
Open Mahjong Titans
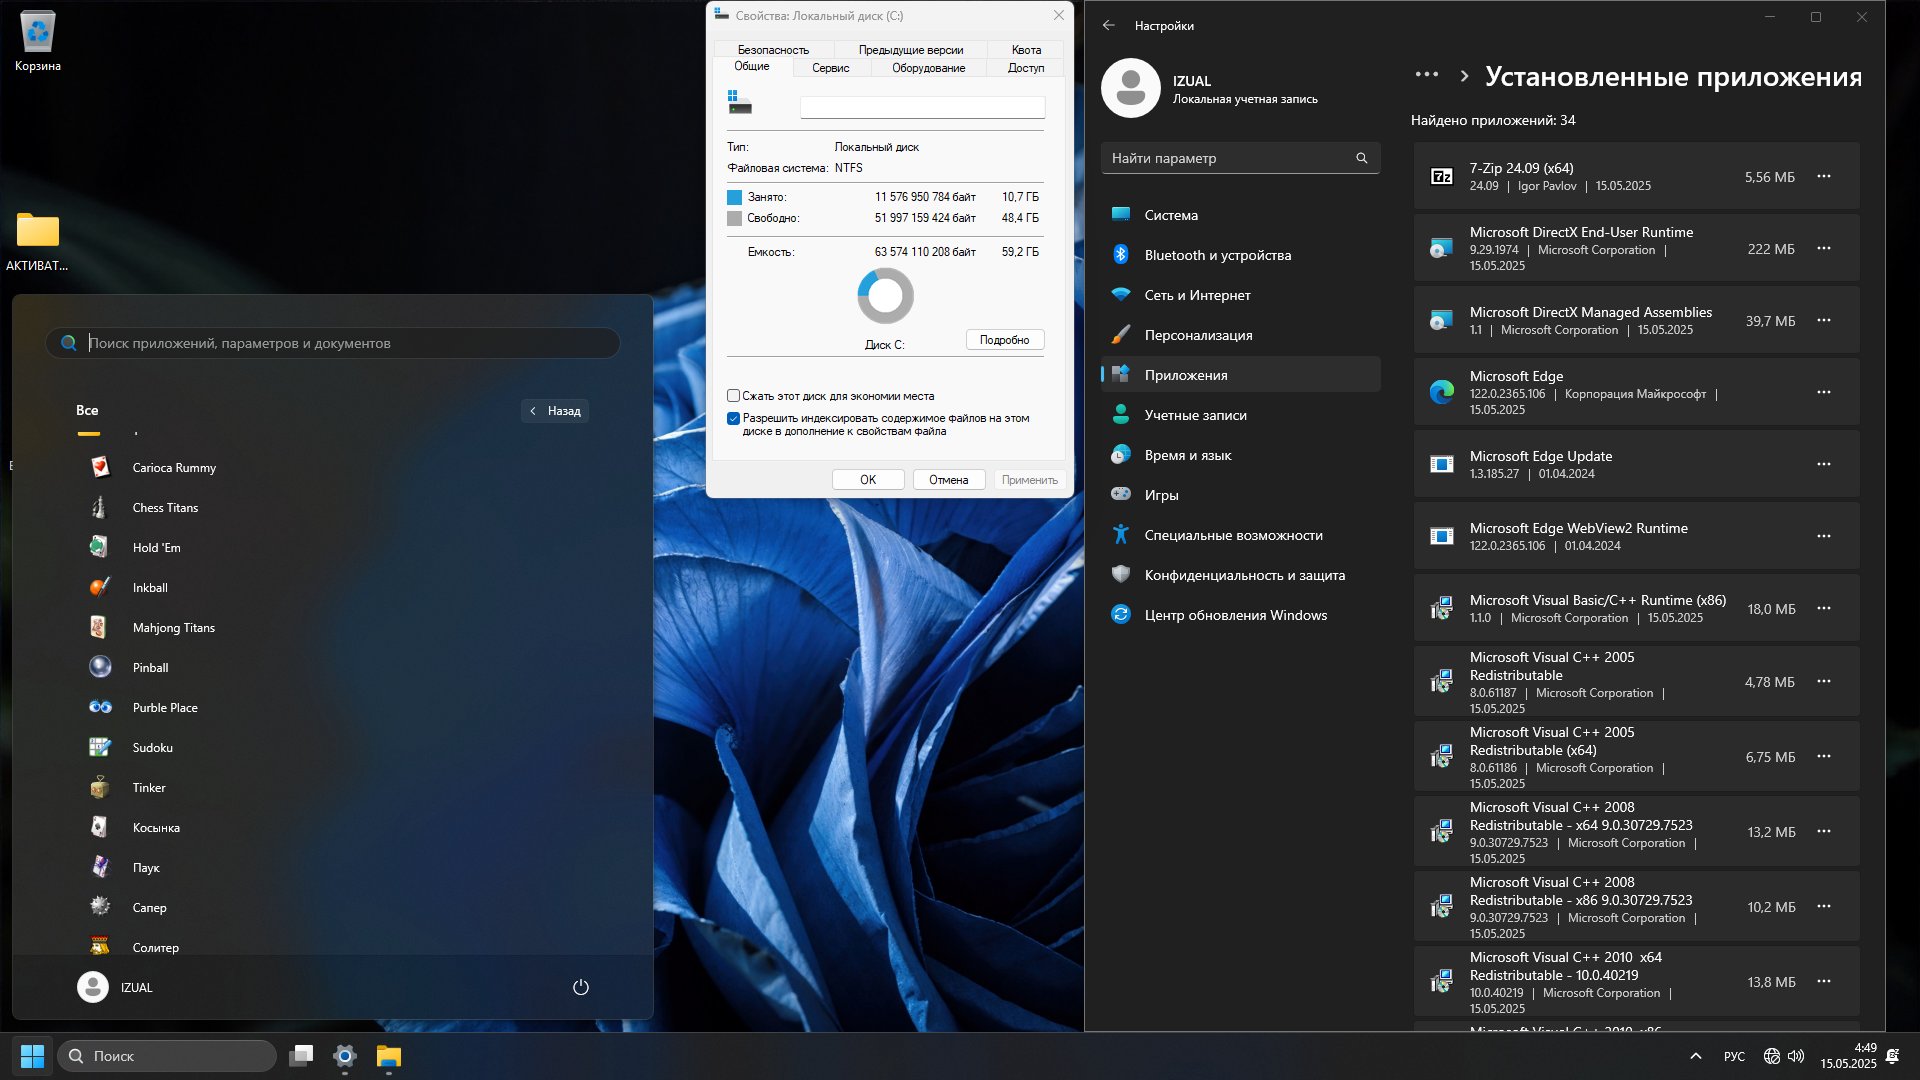(173, 628)
